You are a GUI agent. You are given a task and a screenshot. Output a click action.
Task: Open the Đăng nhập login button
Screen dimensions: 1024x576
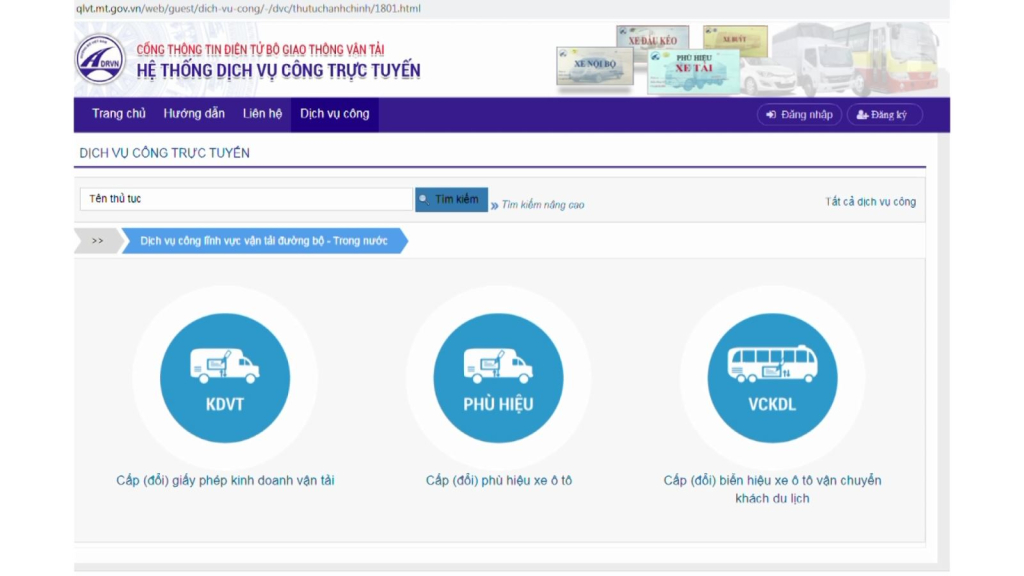799,115
